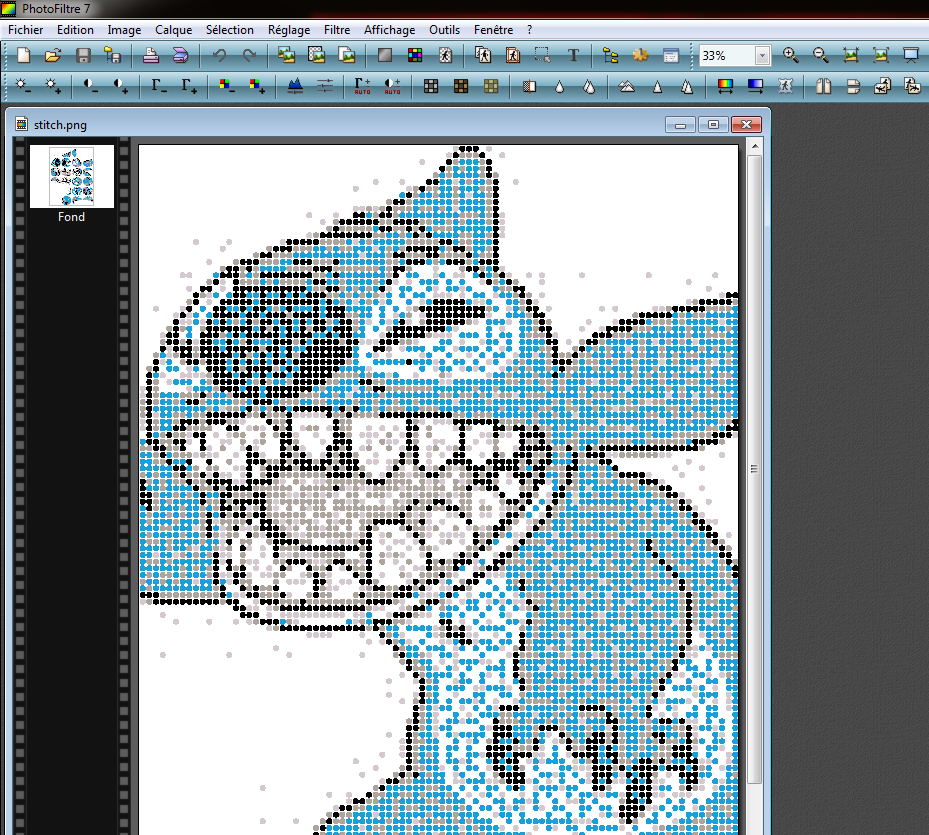
Task: Click the vertical scrollbar up arrow
Action: pyautogui.click(x=755, y=145)
